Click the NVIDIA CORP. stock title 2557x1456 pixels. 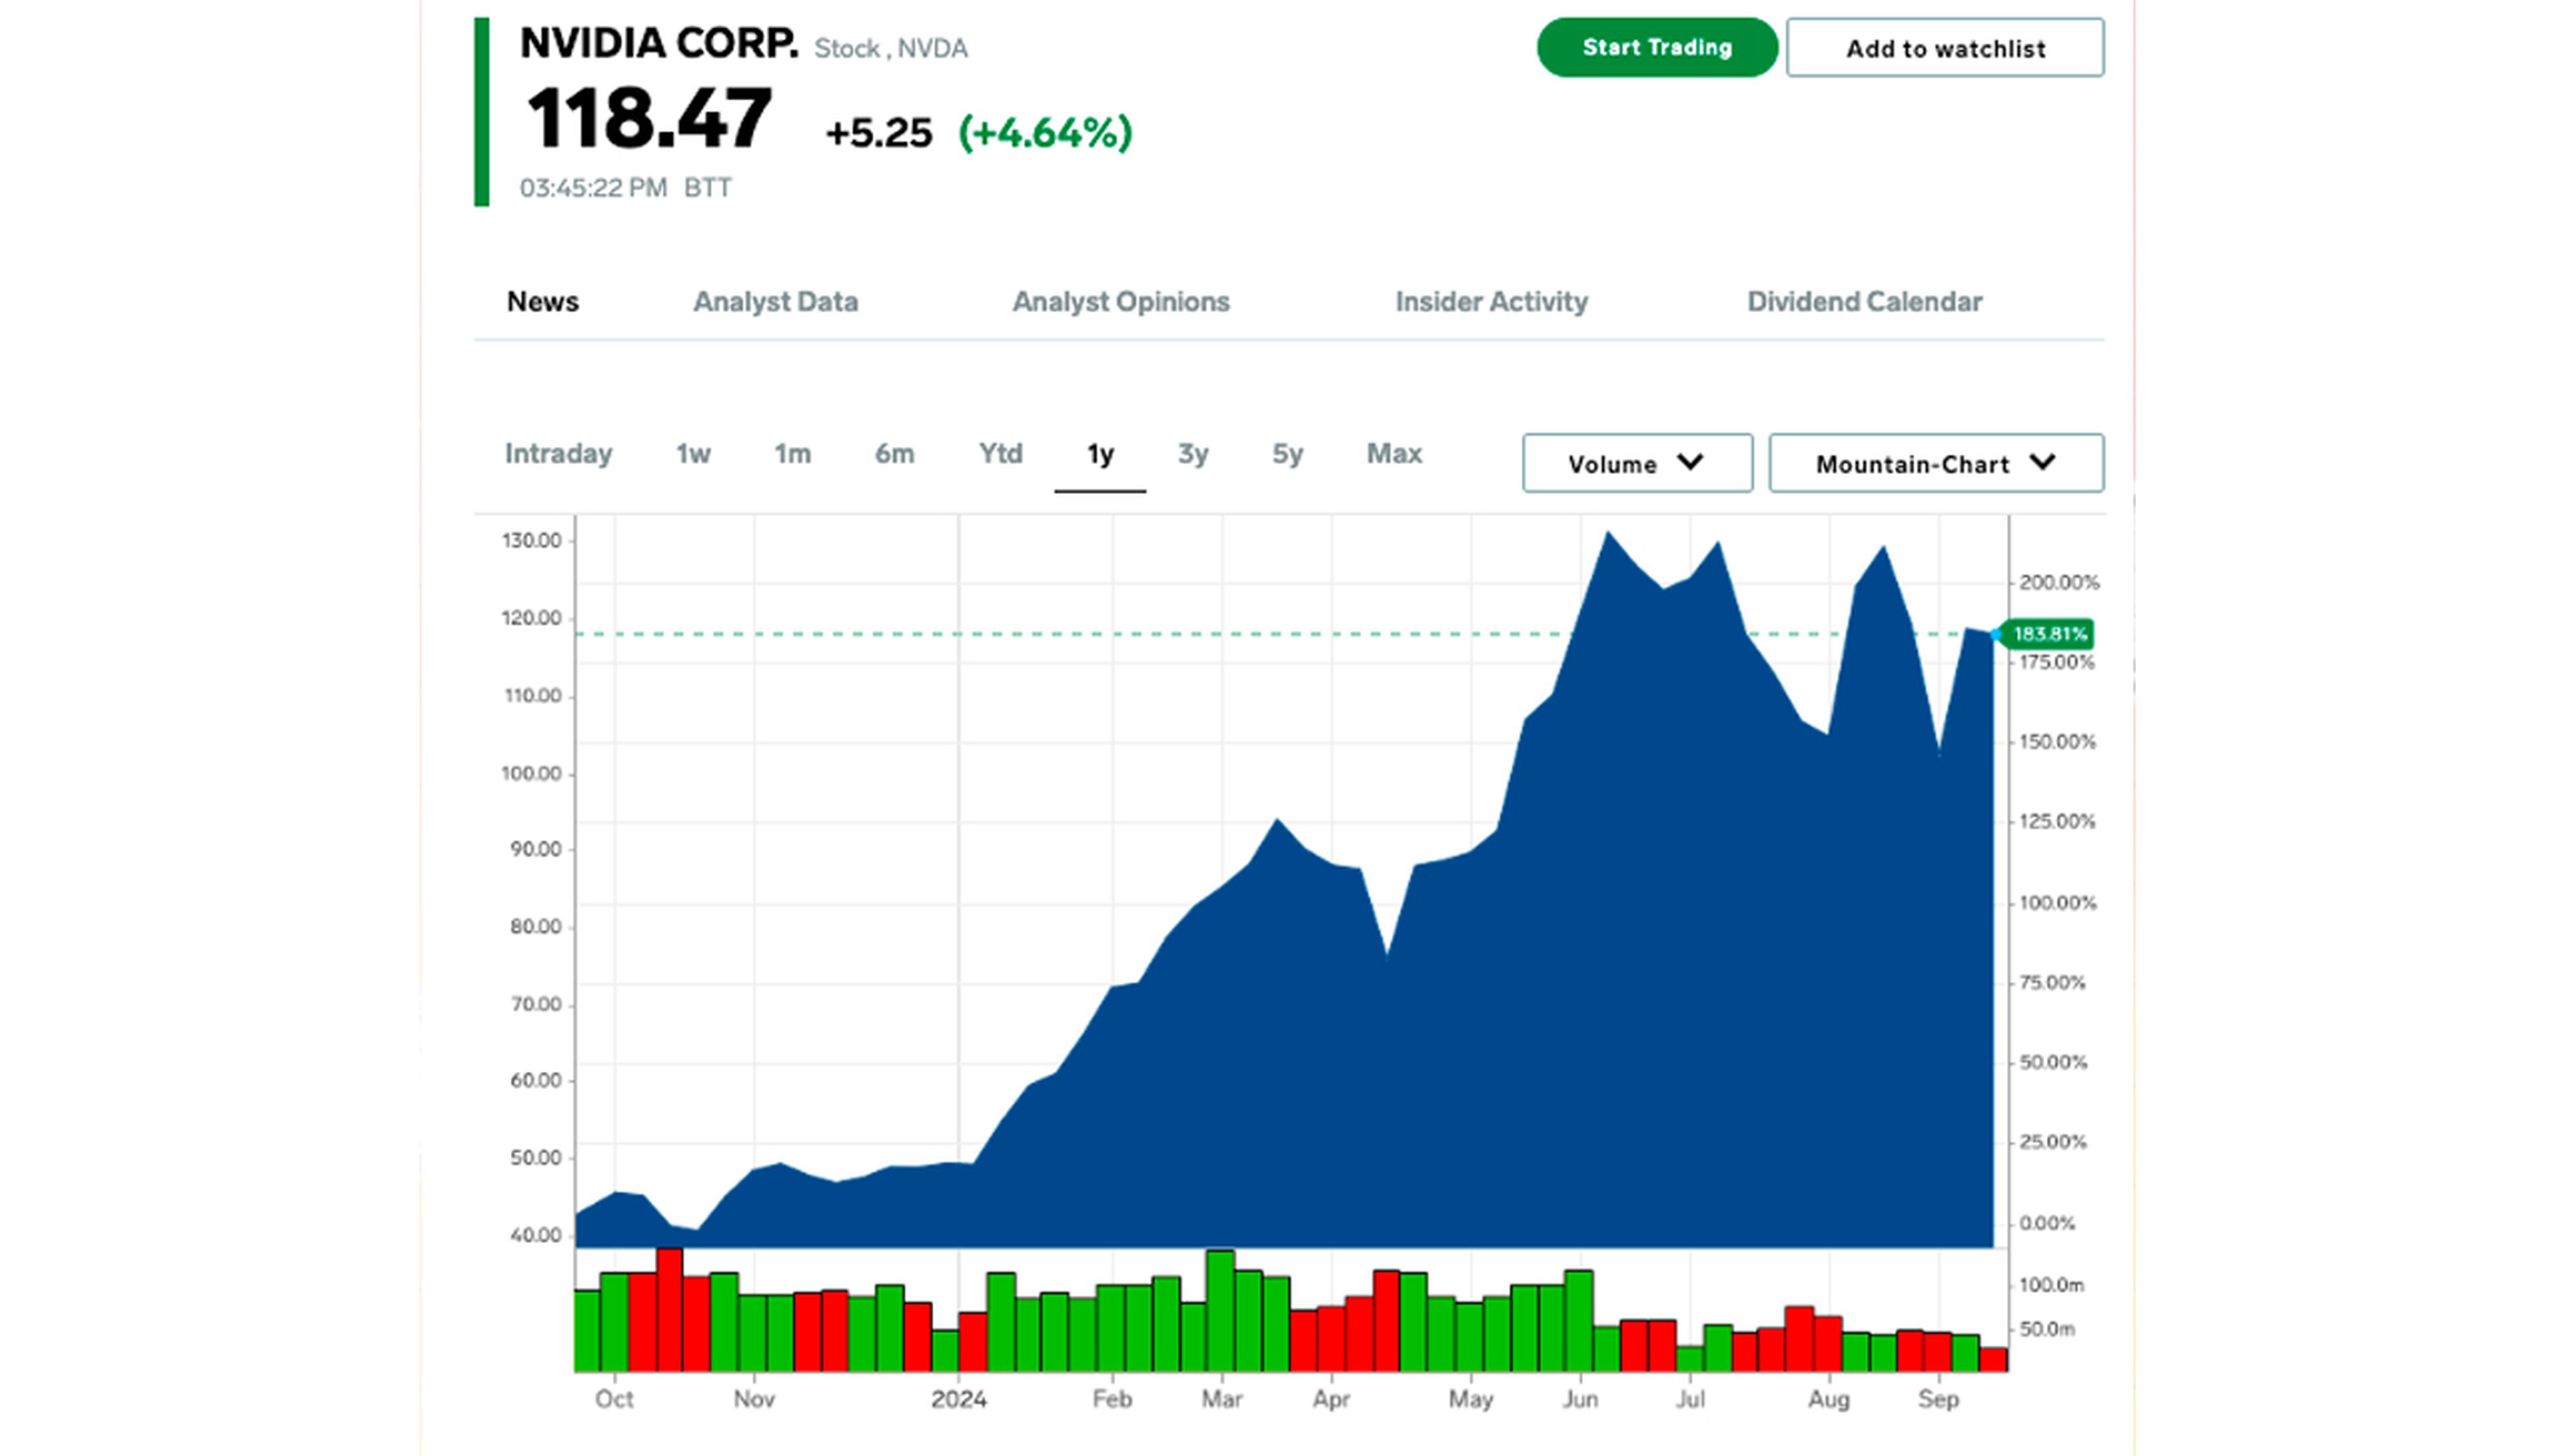[659, 43]
